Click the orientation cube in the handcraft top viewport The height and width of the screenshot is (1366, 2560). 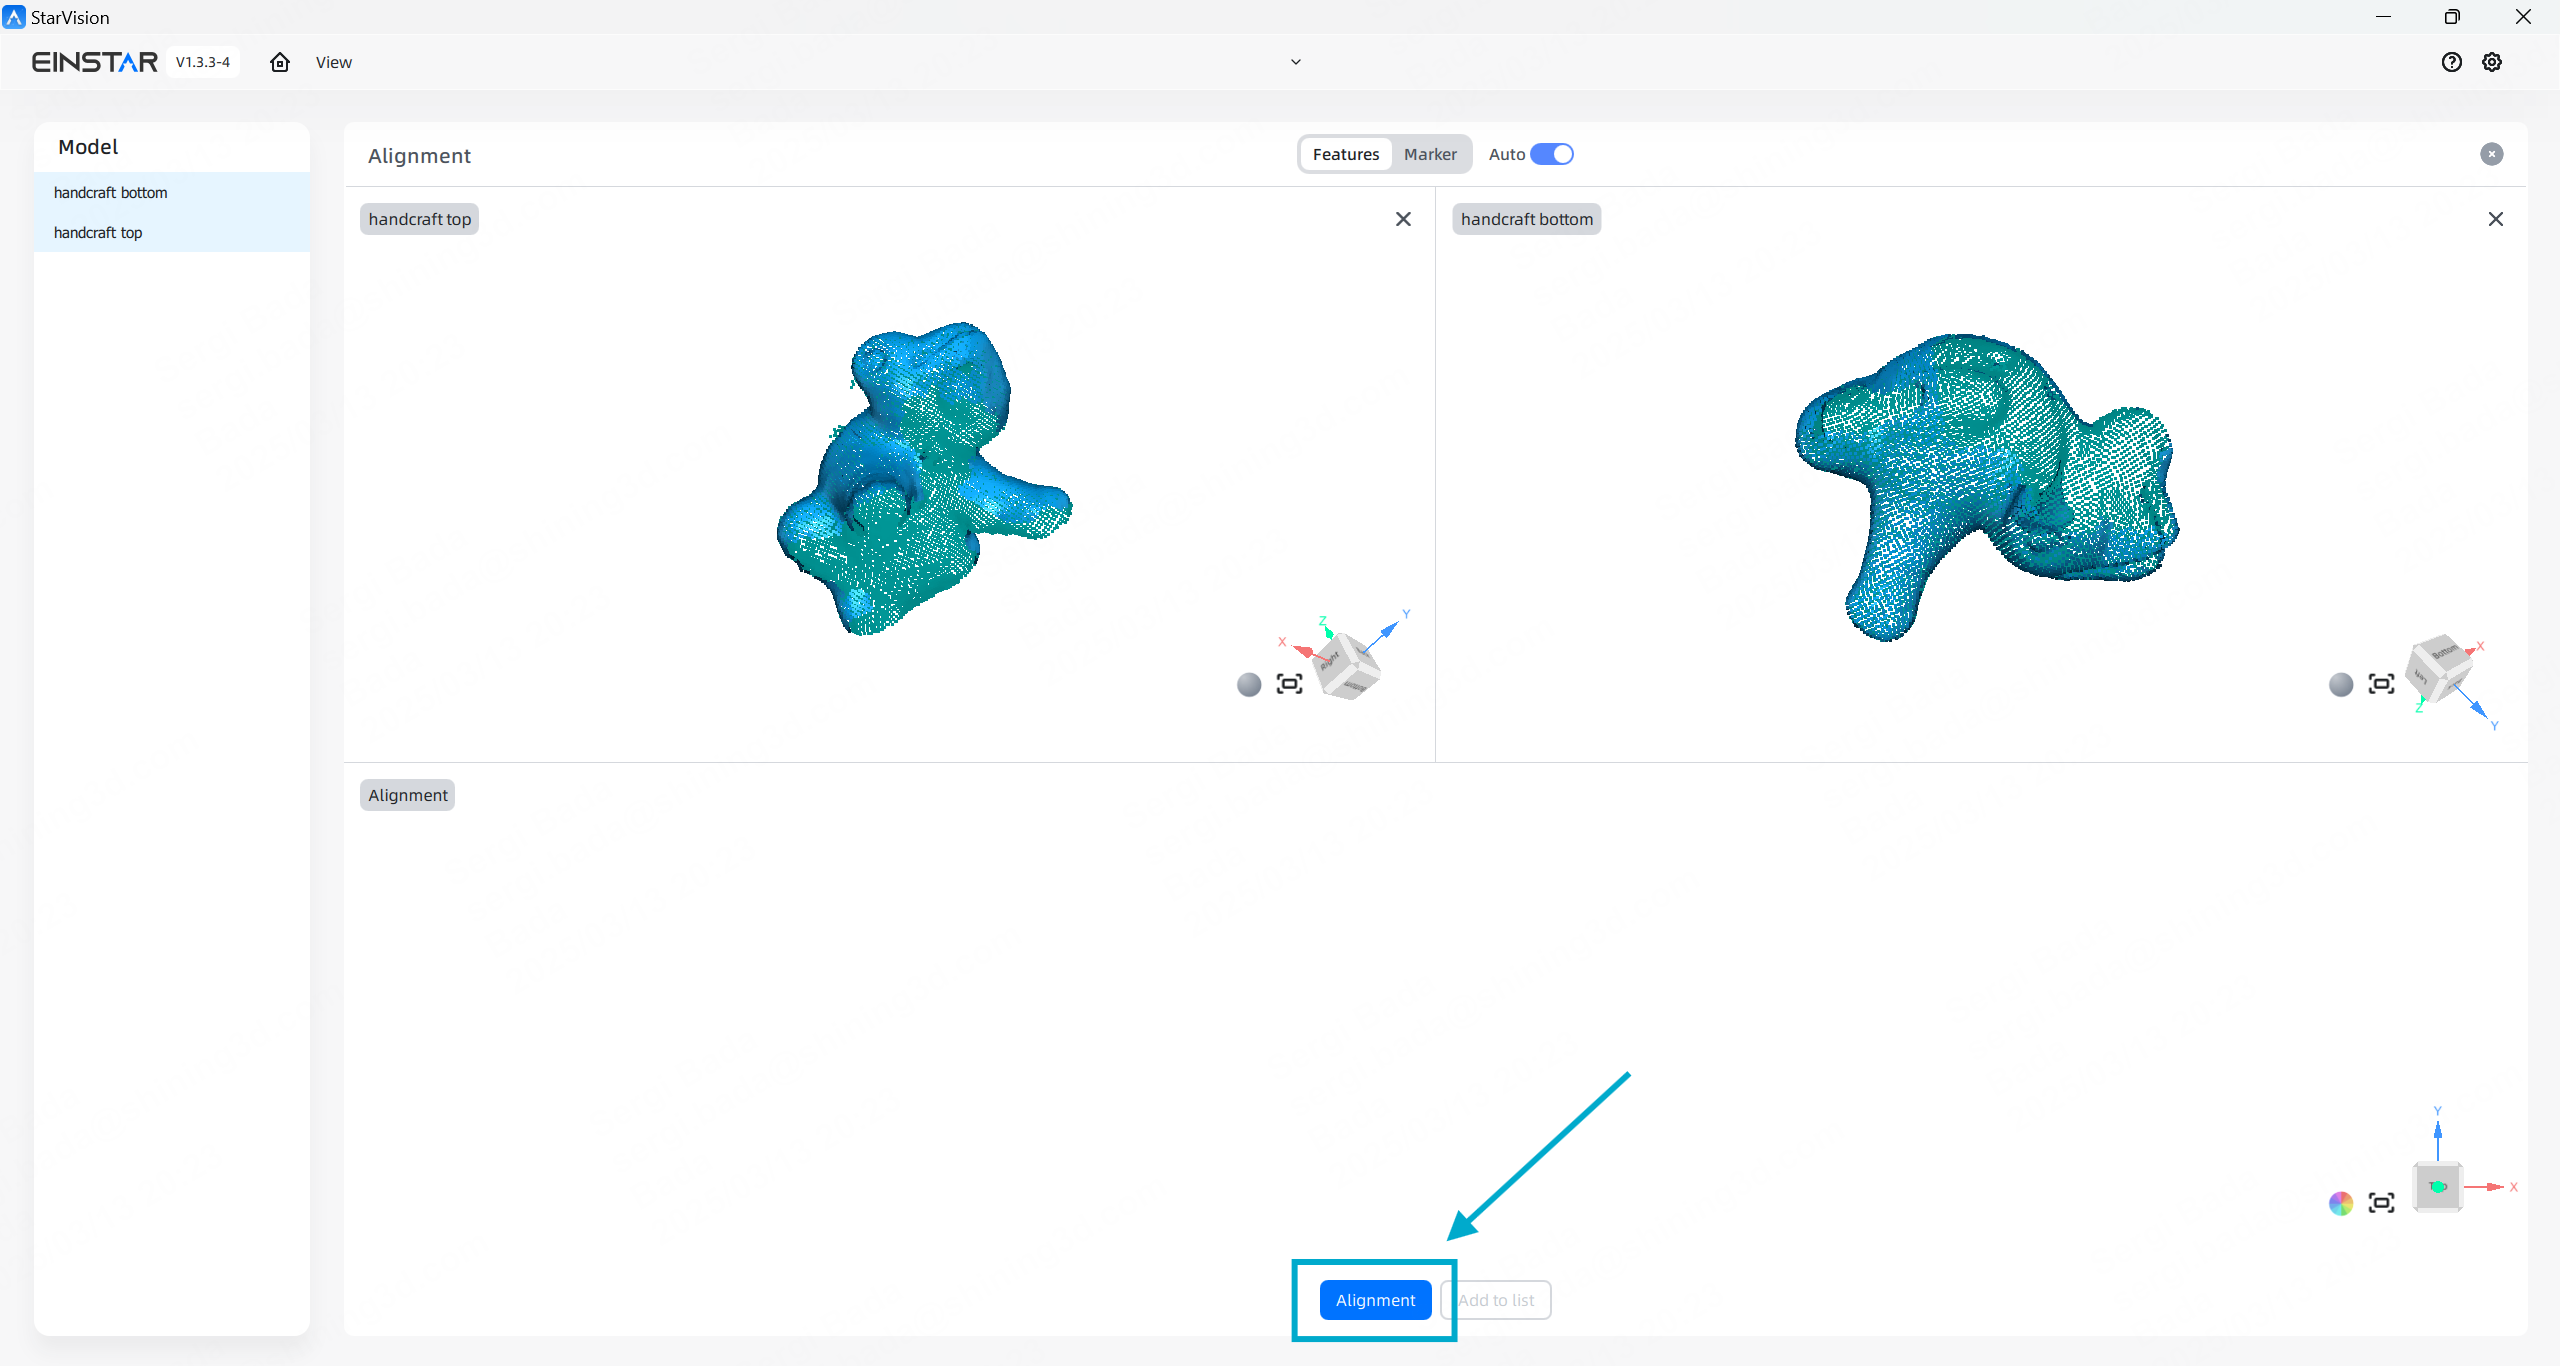(x=1346, y=666)
